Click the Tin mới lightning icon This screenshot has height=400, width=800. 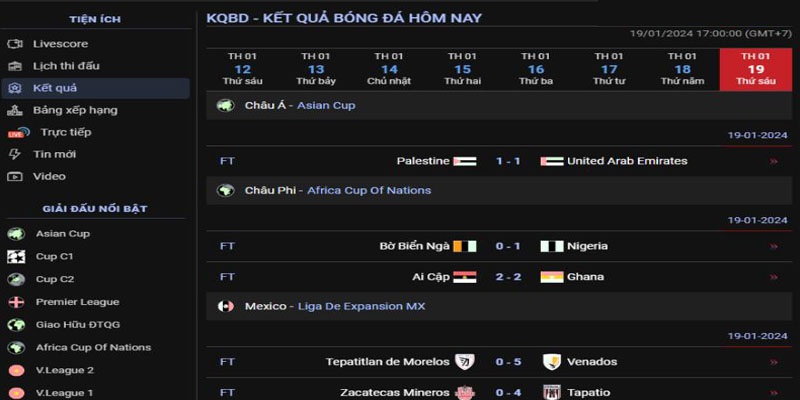point(15,154)
